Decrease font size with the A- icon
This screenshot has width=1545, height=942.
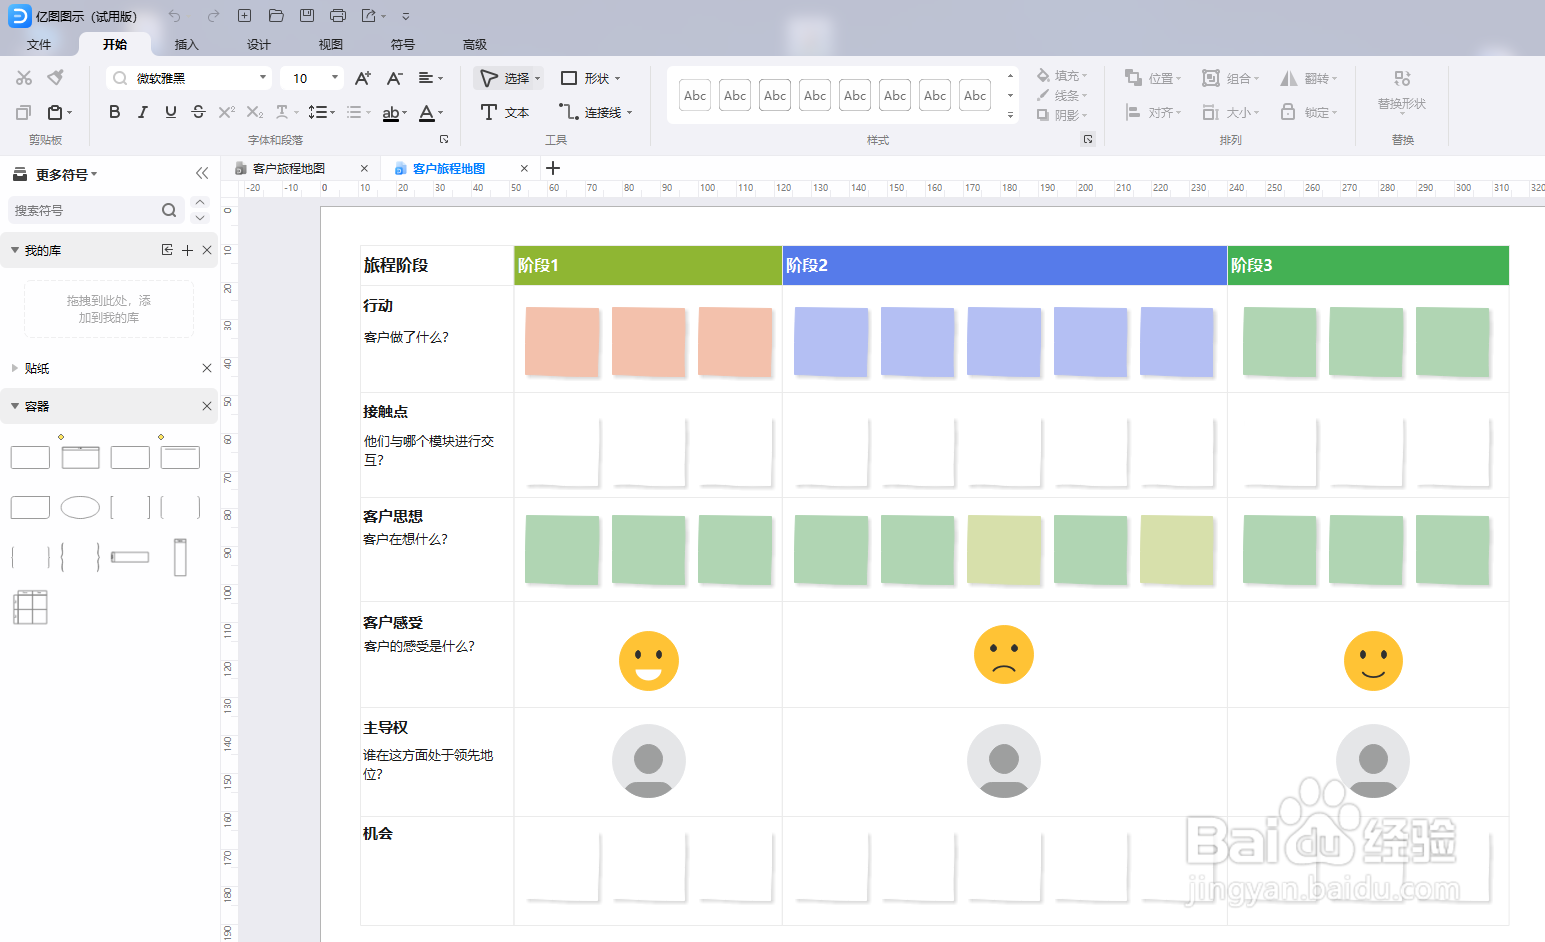tap(395, 78)
